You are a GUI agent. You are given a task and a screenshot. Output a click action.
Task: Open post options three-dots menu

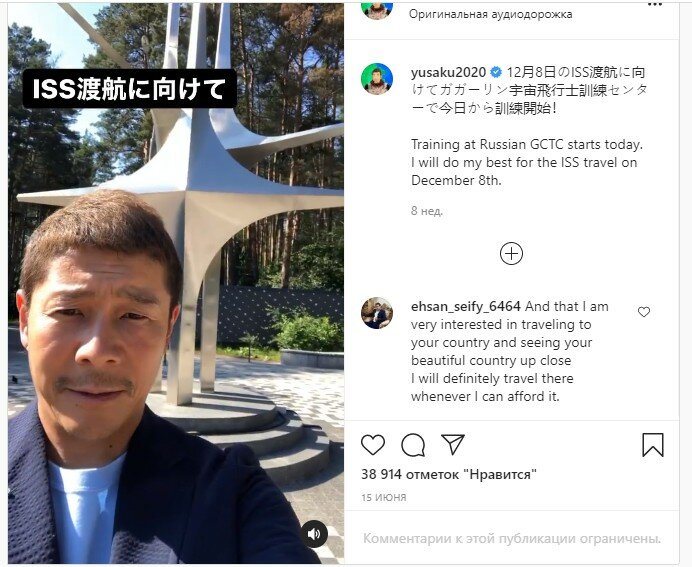[x=655, y=4]
